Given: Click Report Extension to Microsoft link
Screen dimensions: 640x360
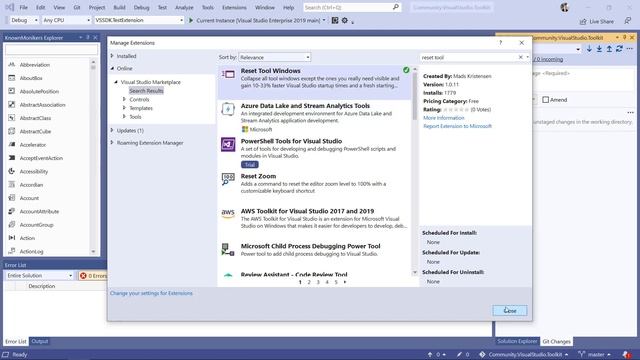Looking at the screenshot, I should [x=457, y=126].
